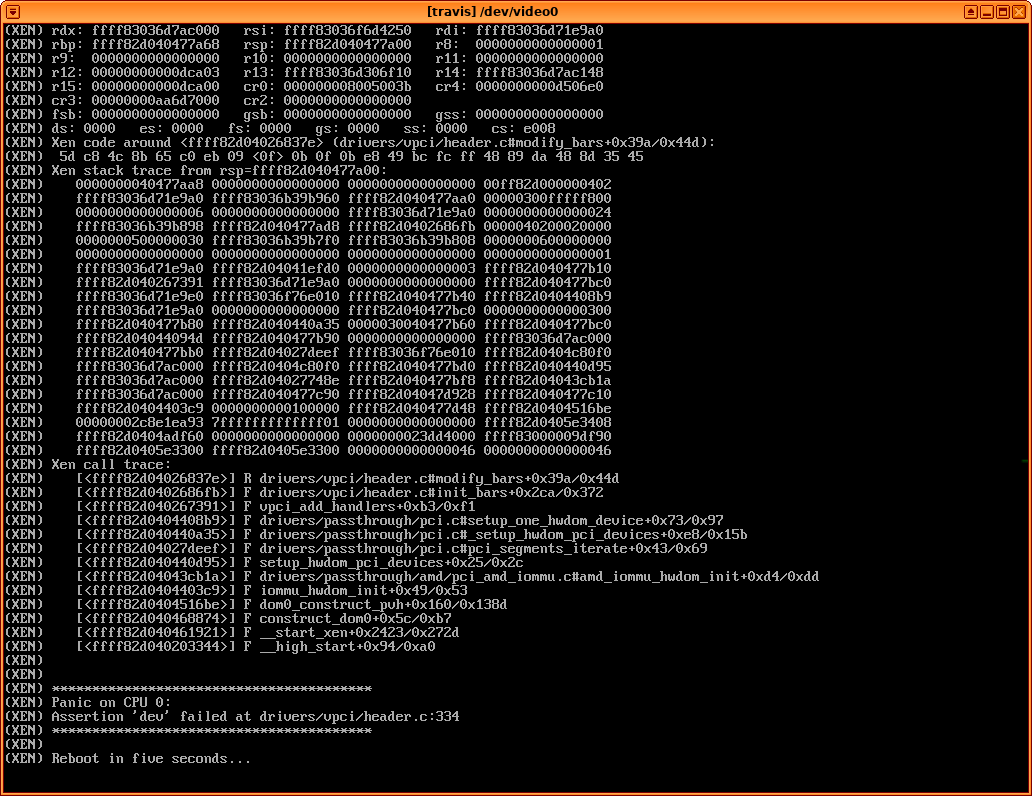The width and height of the screenshot is (1032, 796).
Task: Open the window menu in title bar
Action: pos(11,11)
